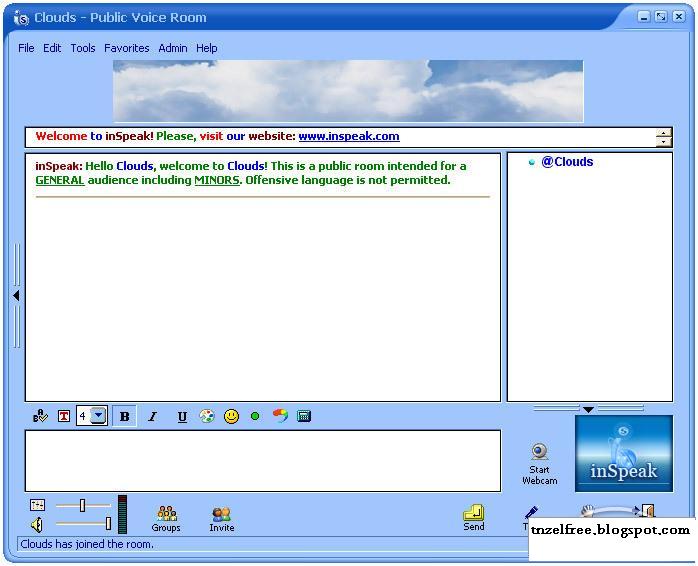698x566 pixels.
Task: Click the MINORS underlined word in chat
Action: [x=217, y=180]
